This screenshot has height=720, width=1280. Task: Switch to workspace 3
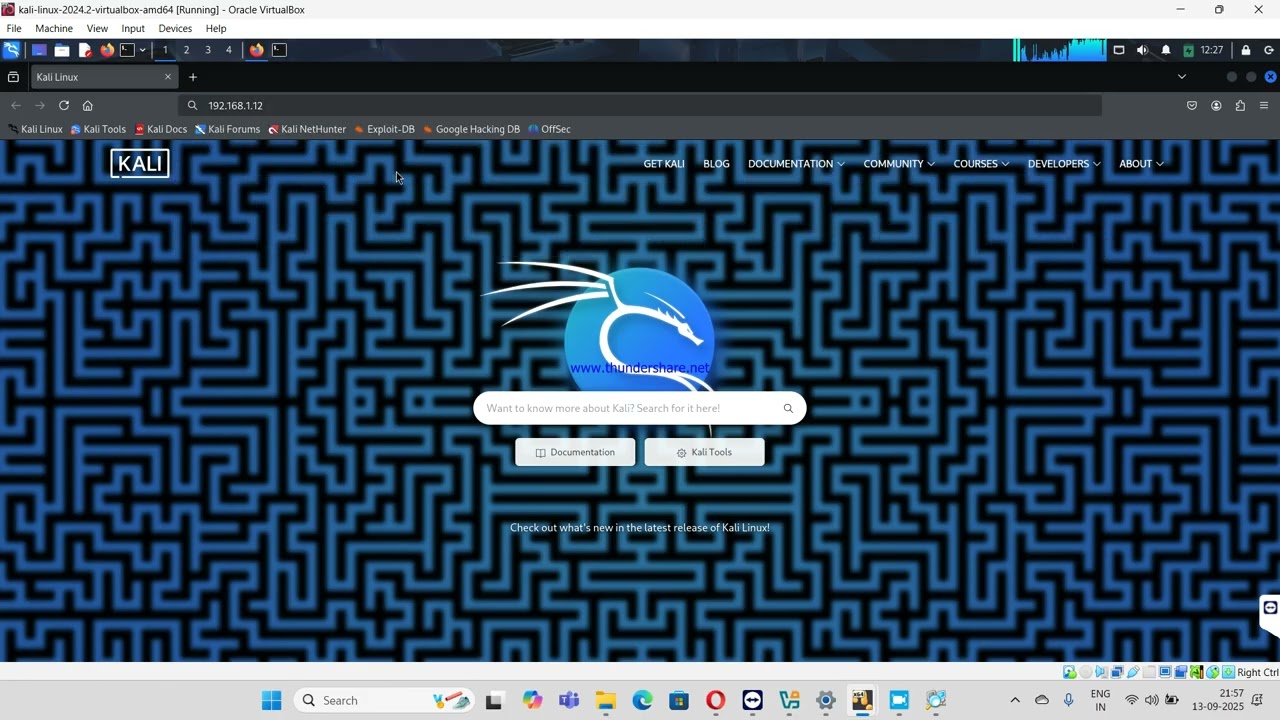point(208,50)
